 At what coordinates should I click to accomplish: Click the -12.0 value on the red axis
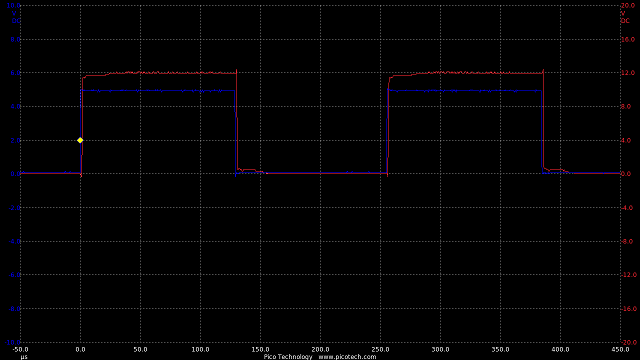628,275
